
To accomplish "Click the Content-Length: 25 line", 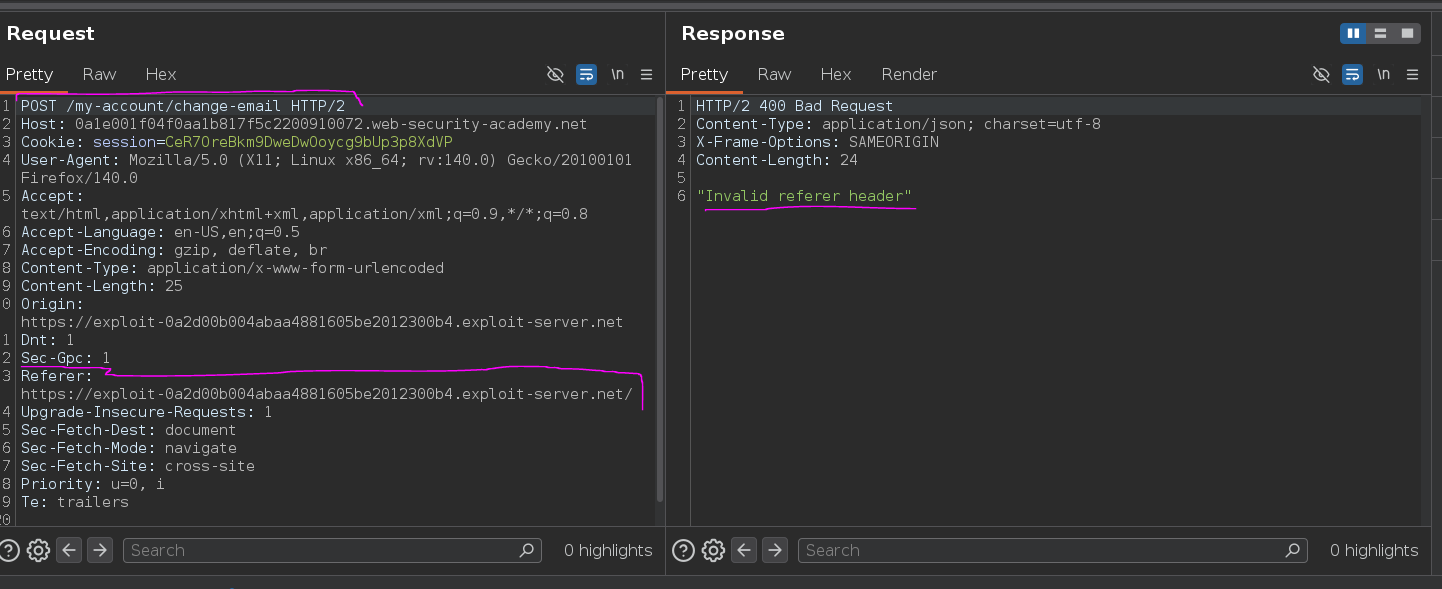I will click(102, 286).
